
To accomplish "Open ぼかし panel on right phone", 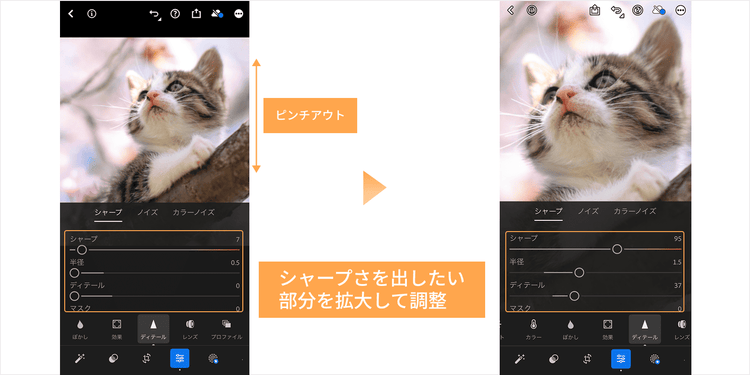I will (x=571, y=329).
